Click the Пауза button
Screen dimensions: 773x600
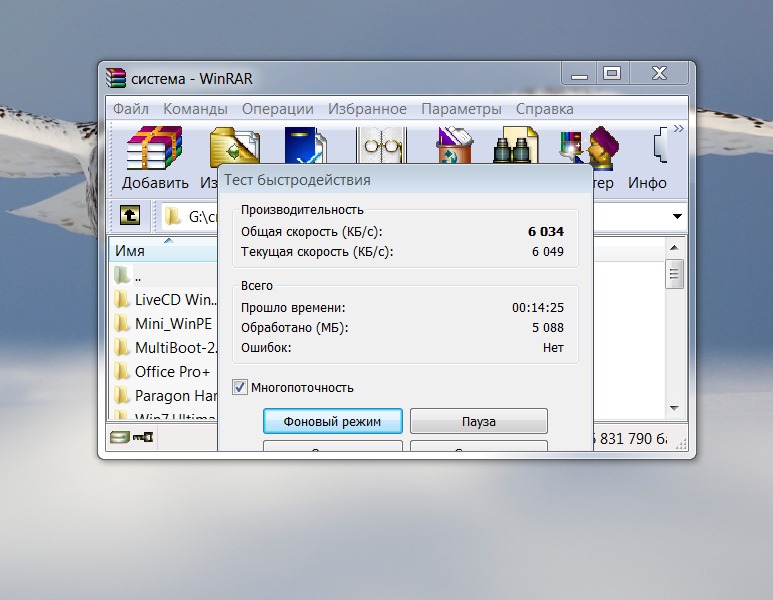pos(479,421)
